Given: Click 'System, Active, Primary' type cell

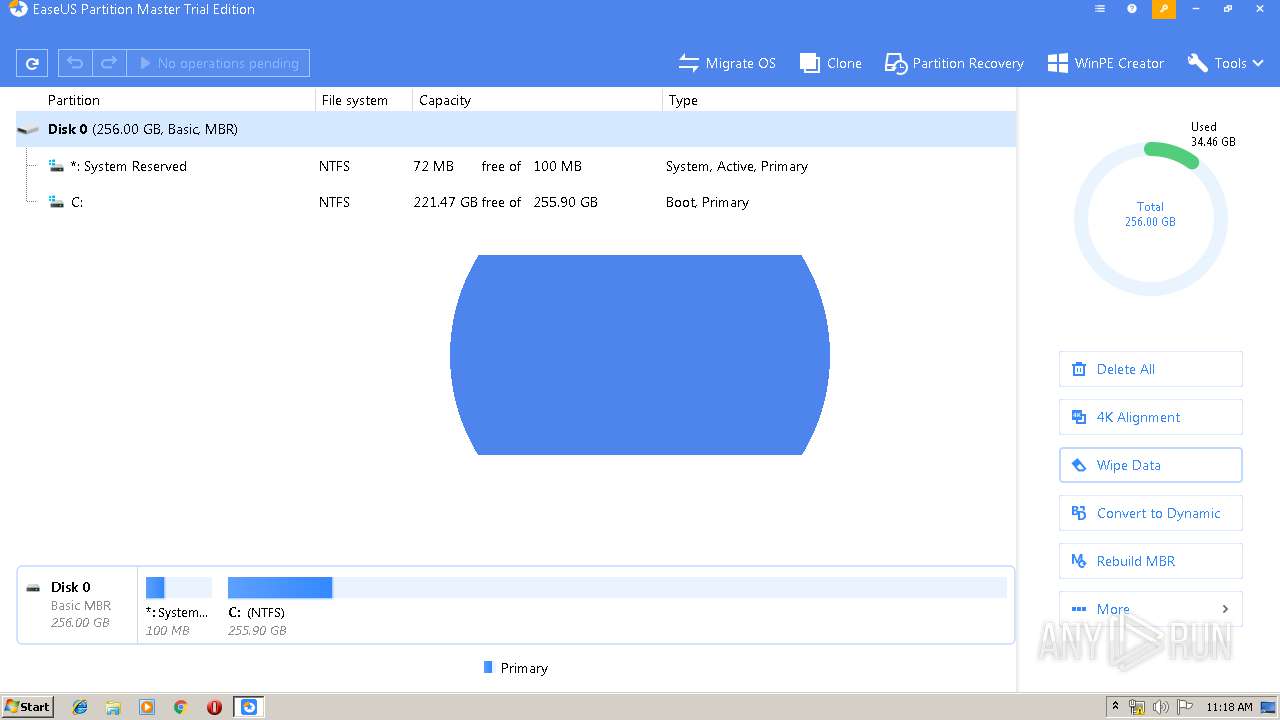Looking at the screenshot, I should tap(737, 166).
